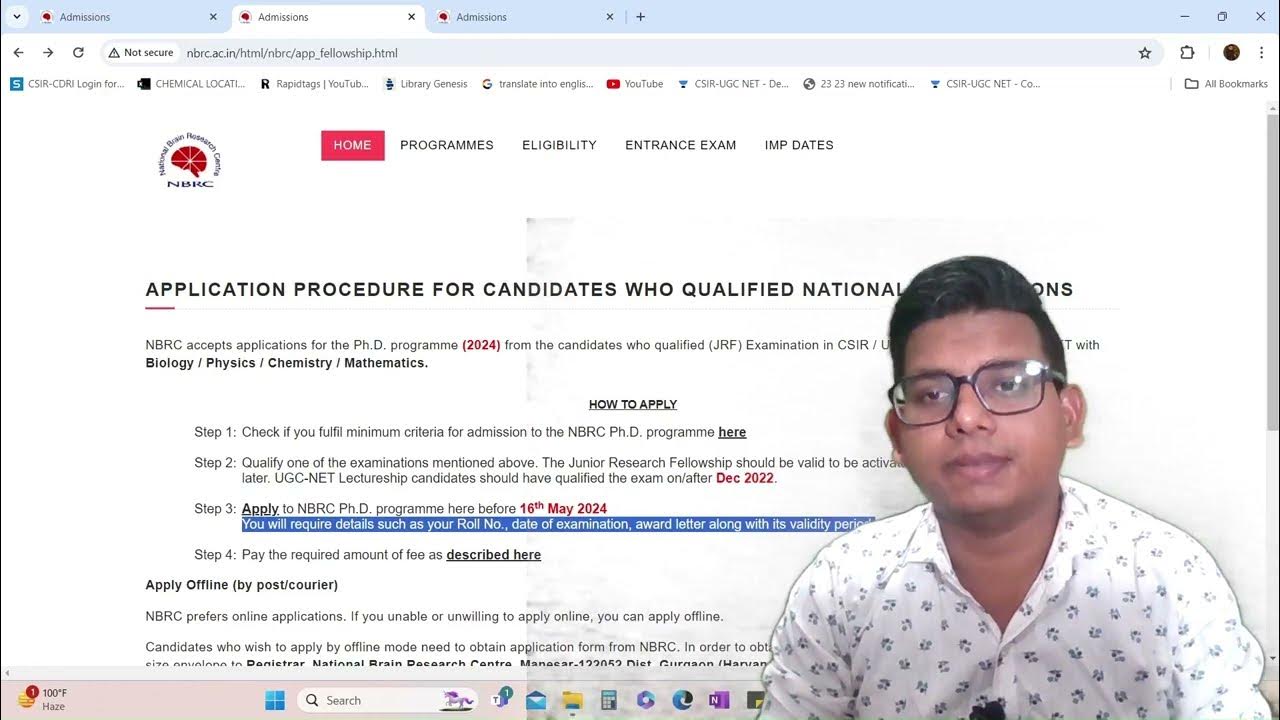Open the ENTRANCE EXAM menu item
The image size is (1280, 720).
(x=681, y=145)
